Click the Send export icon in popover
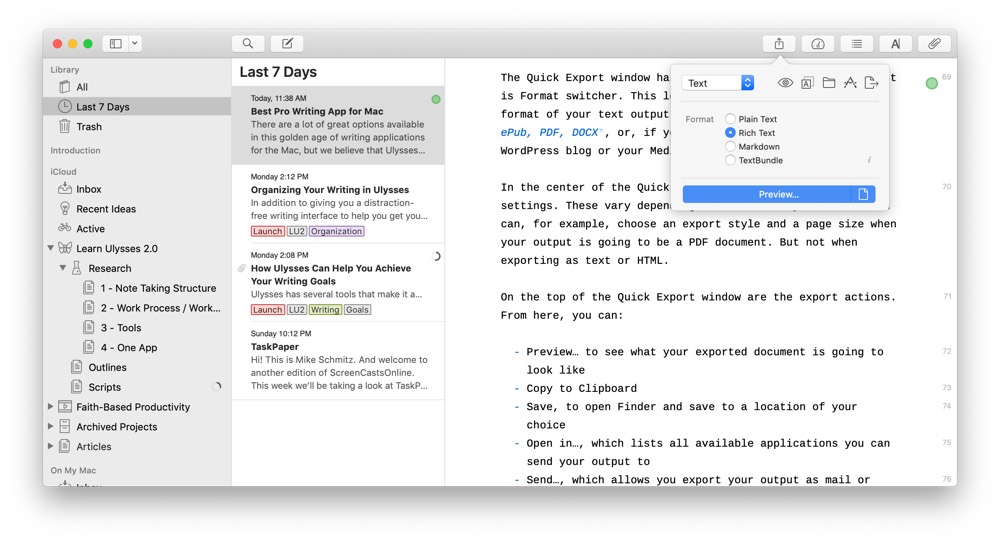This screenshot has height=543, width=1000. click(871, 83)
